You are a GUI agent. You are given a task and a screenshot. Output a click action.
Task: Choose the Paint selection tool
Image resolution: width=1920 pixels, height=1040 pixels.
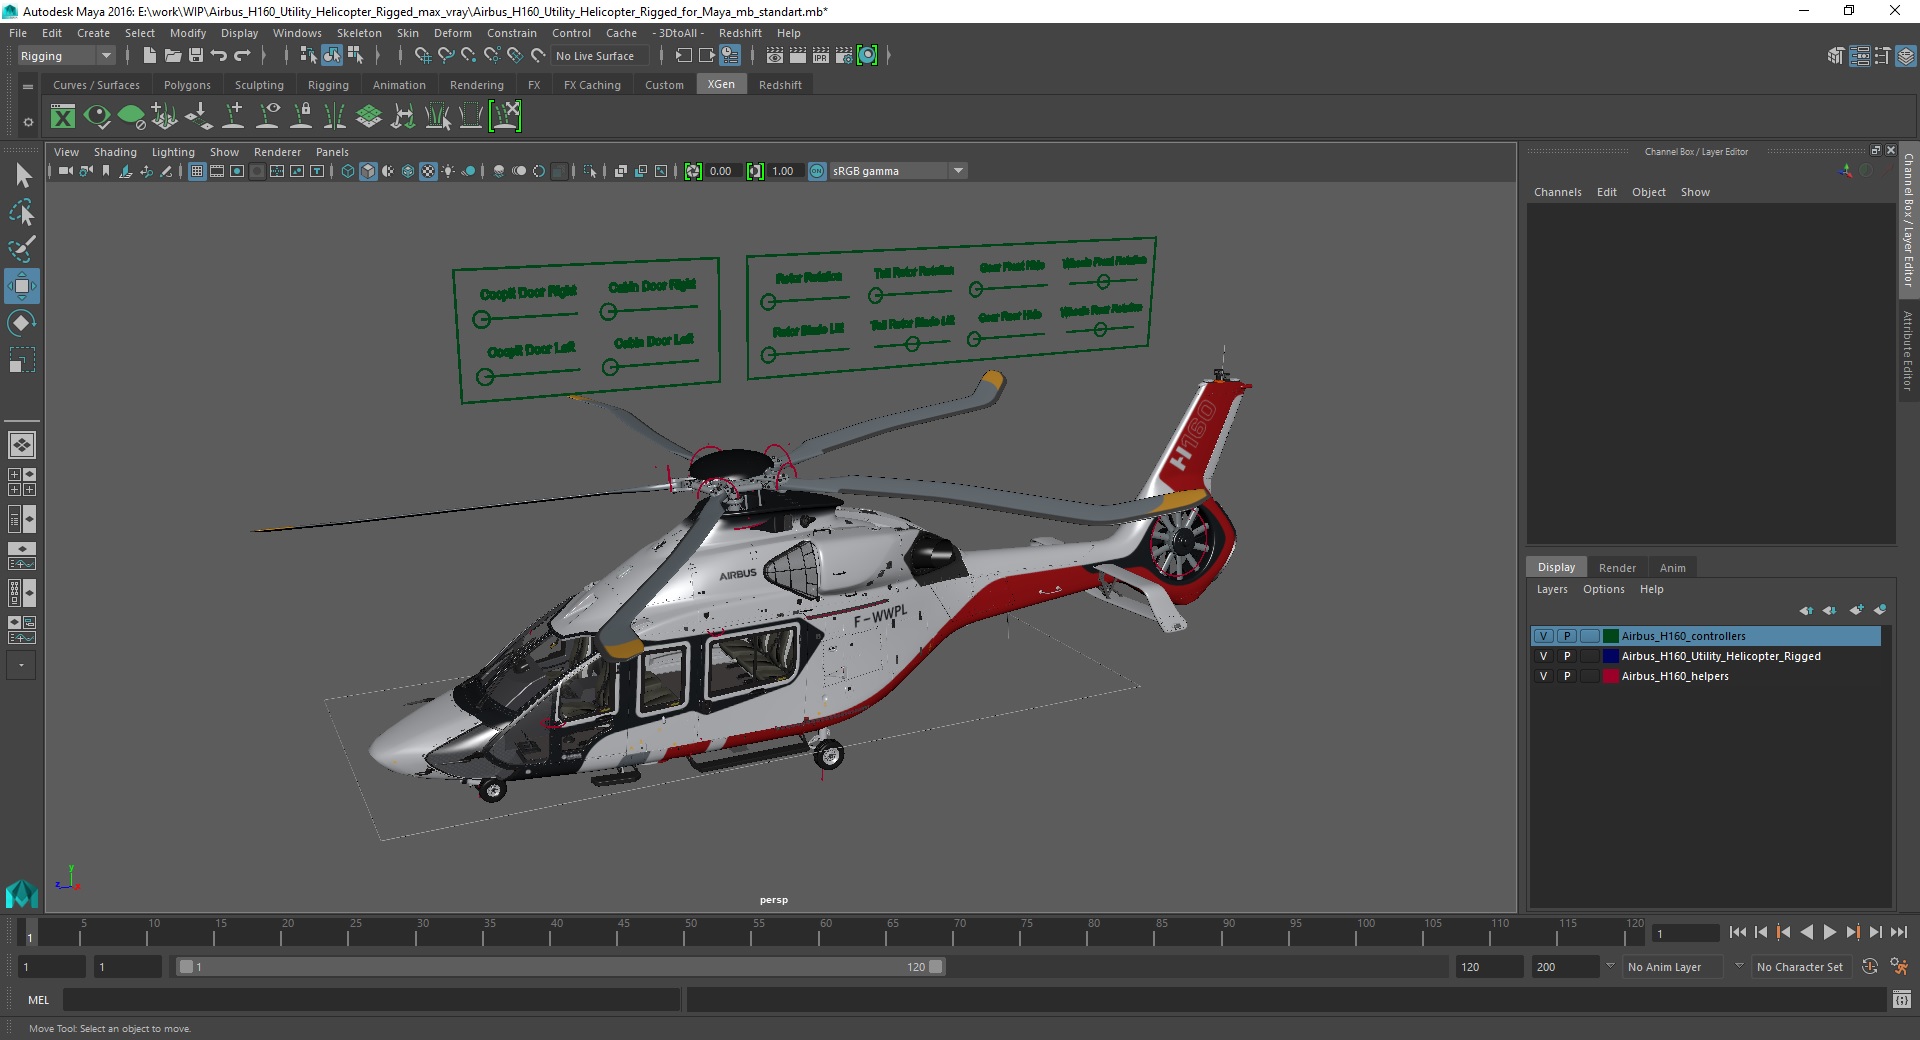[x=22, y=249]
